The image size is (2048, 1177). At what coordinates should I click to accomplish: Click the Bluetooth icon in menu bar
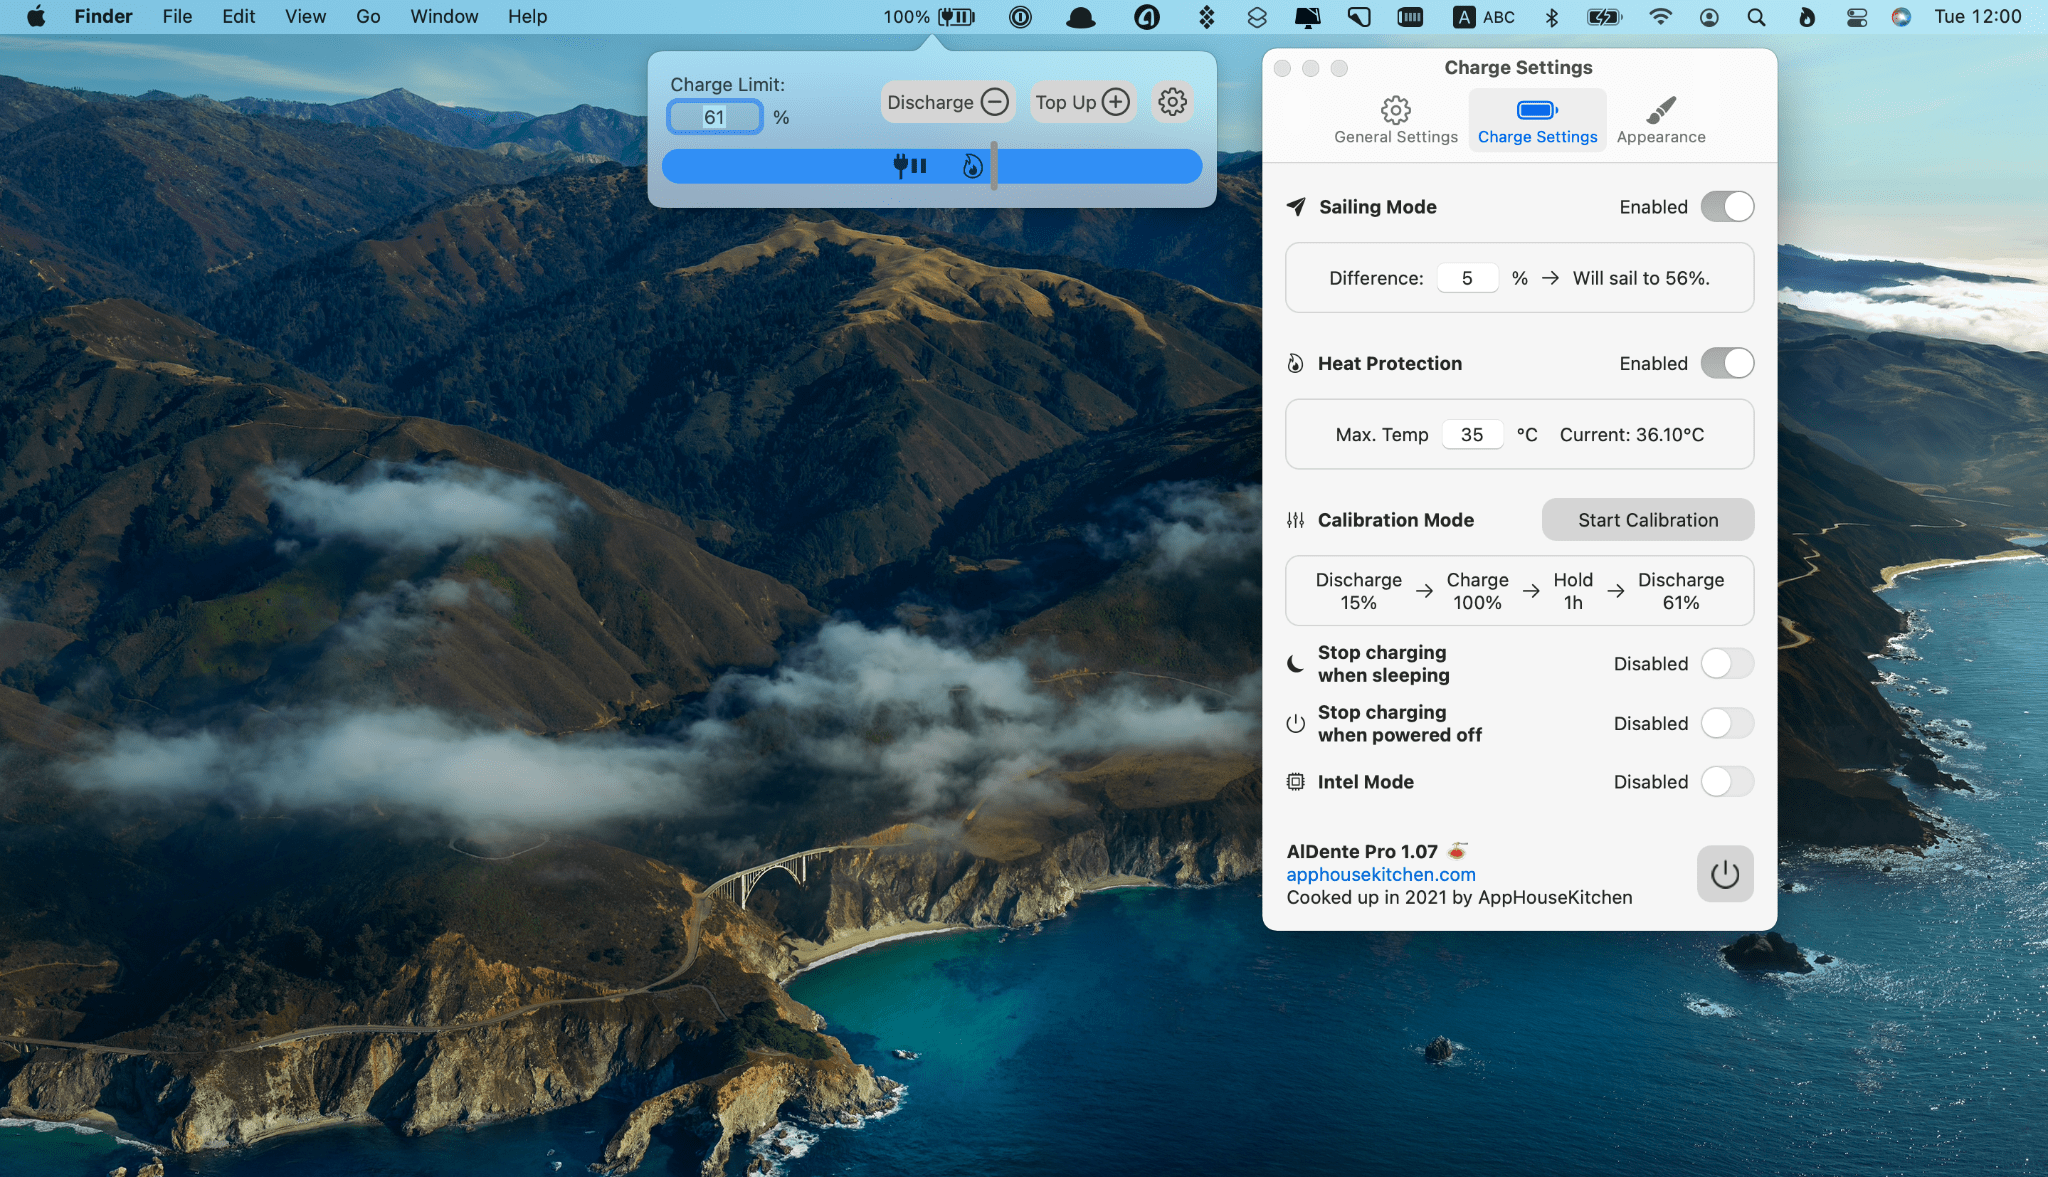pos(1552,17)
